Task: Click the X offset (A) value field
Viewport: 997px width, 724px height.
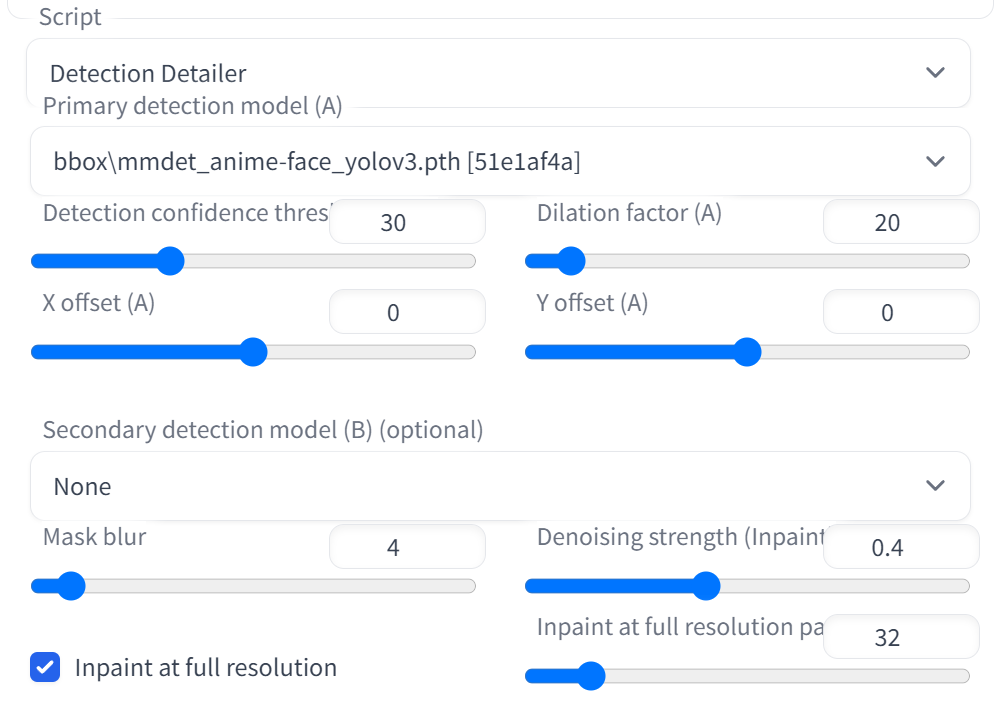Action: (408, 311)
